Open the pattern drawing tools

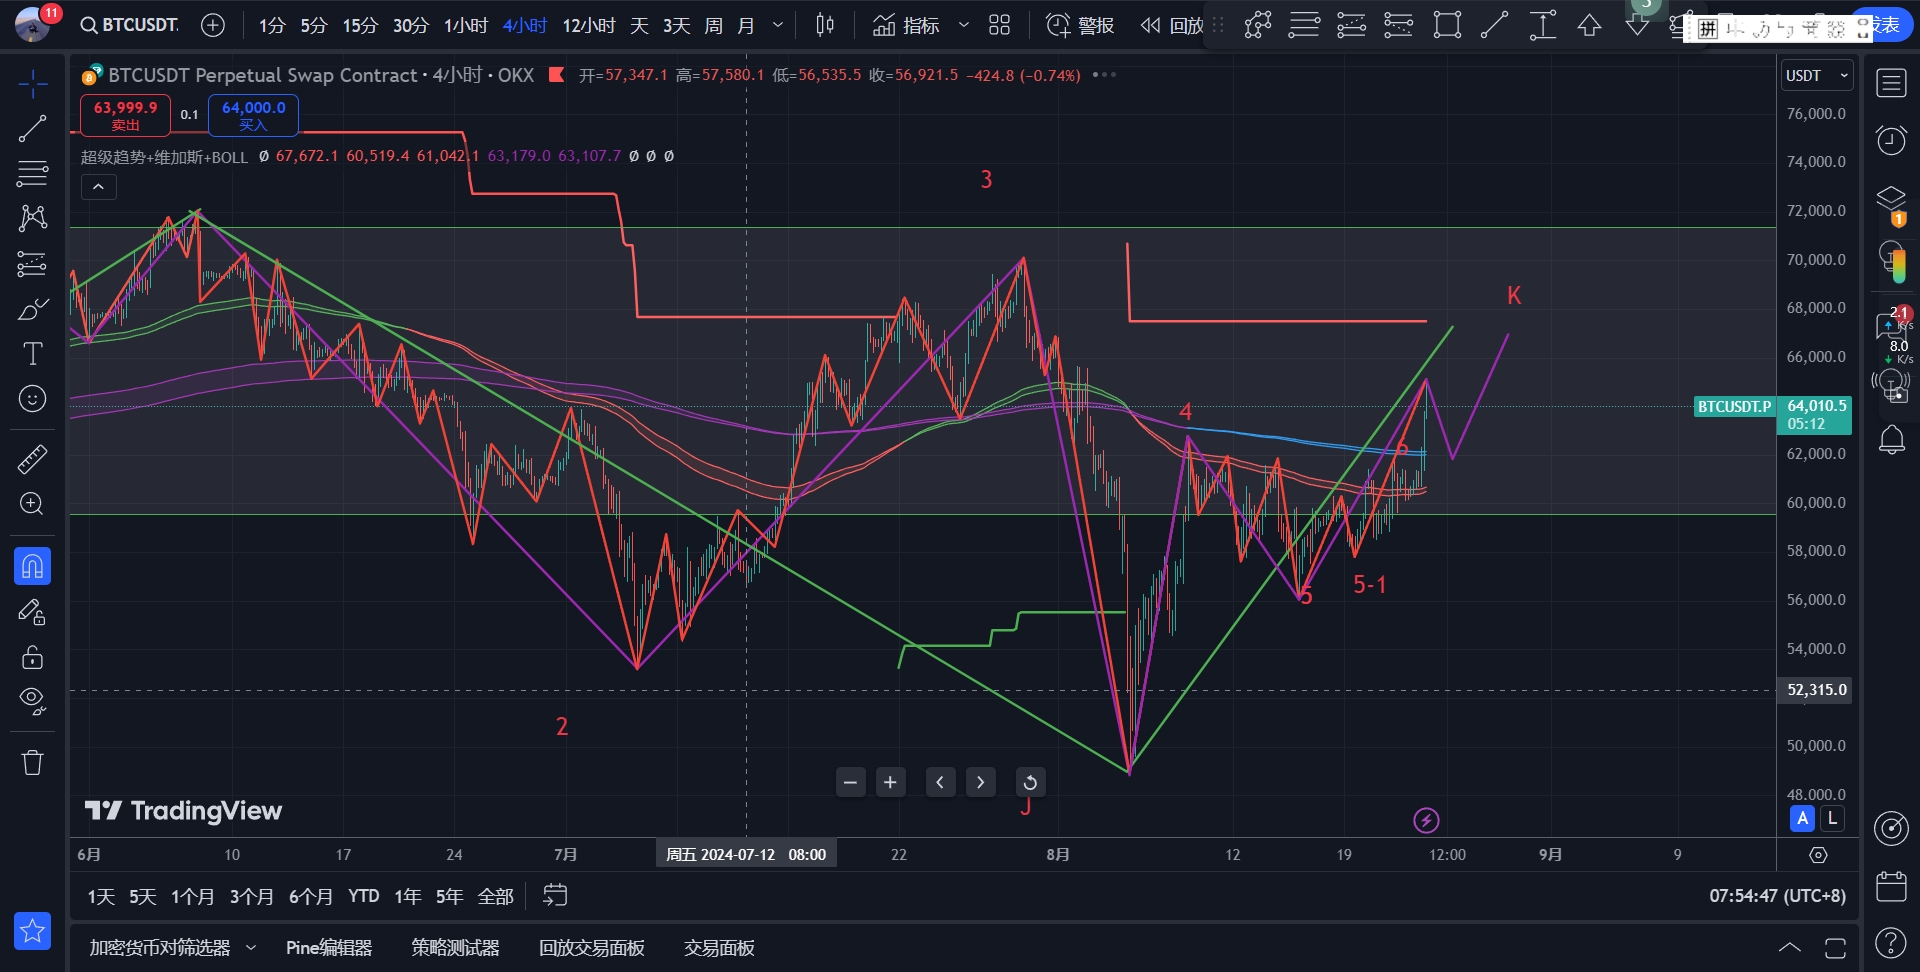point(32,218)
